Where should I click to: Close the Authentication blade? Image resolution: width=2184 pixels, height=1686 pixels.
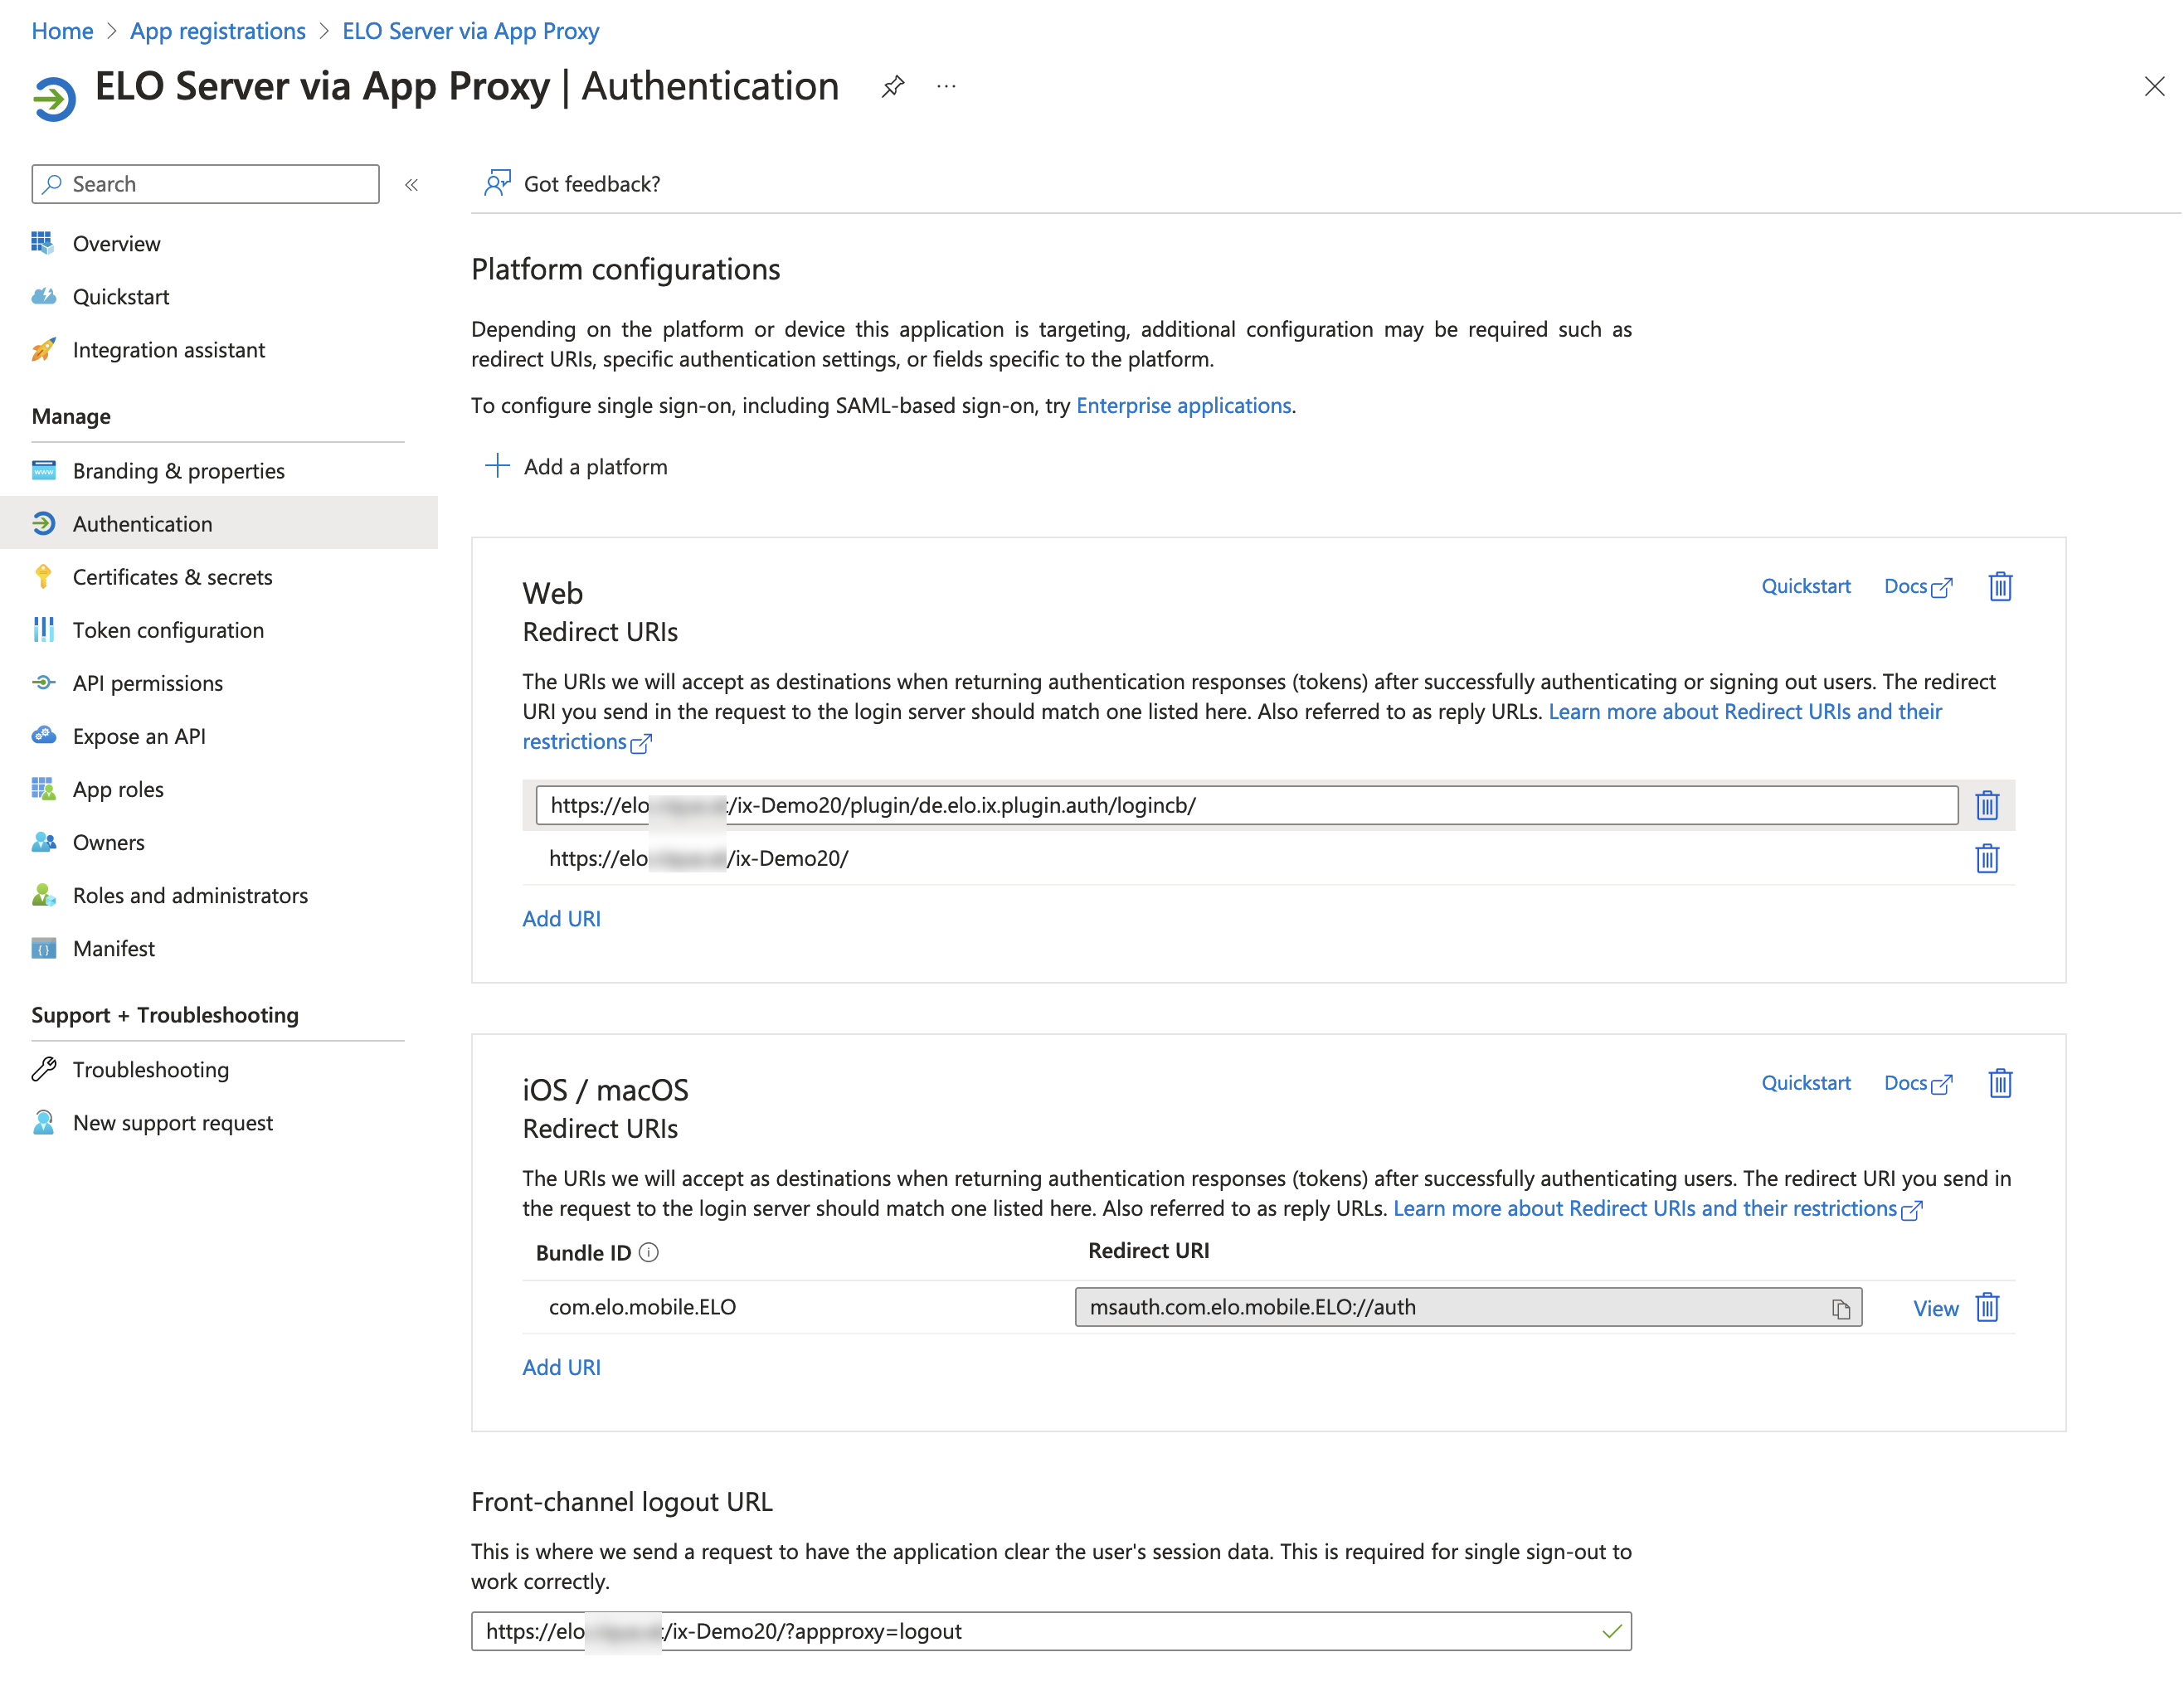(2154, 87)
